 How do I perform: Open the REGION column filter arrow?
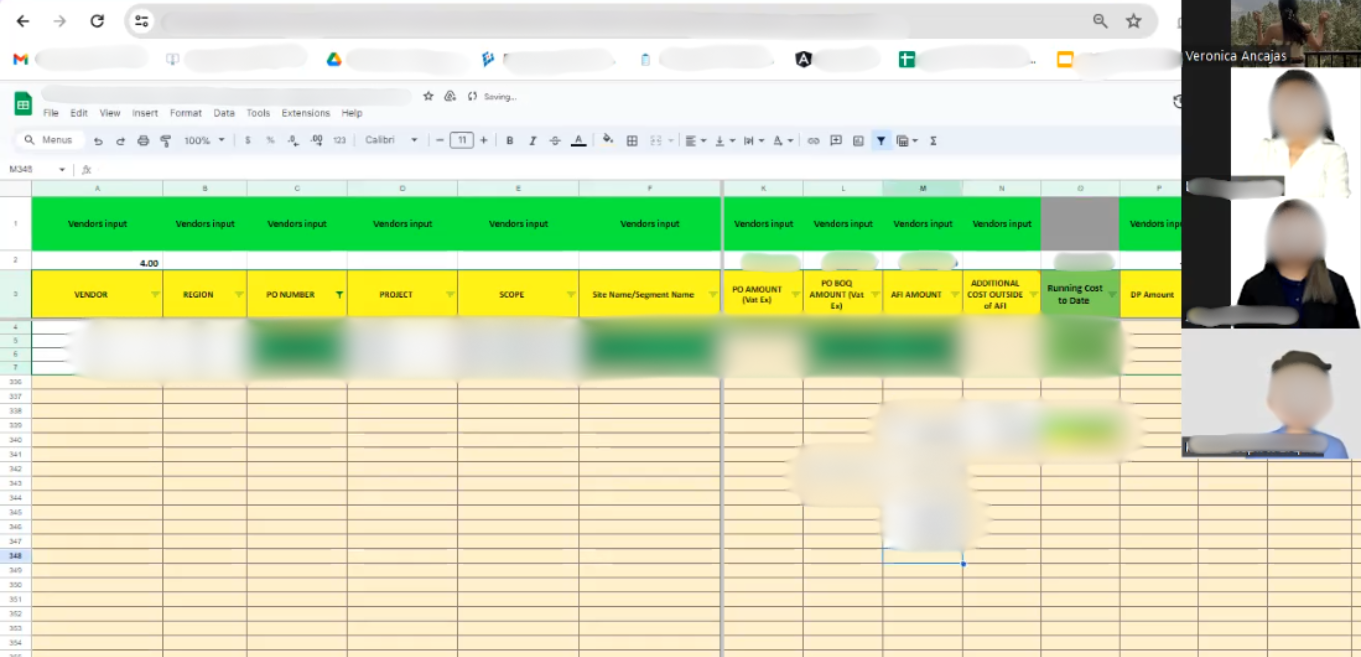tap(239, 295)
